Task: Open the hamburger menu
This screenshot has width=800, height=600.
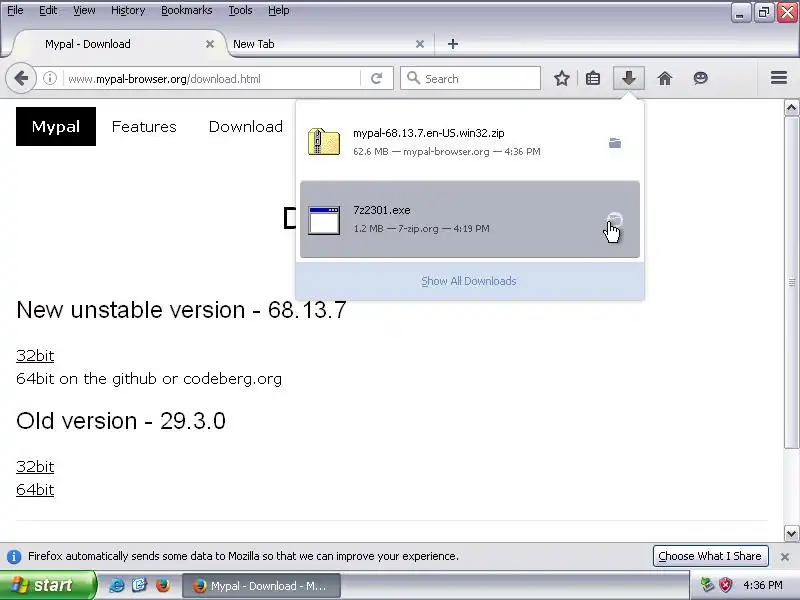Action: click(x=779, y=78)
